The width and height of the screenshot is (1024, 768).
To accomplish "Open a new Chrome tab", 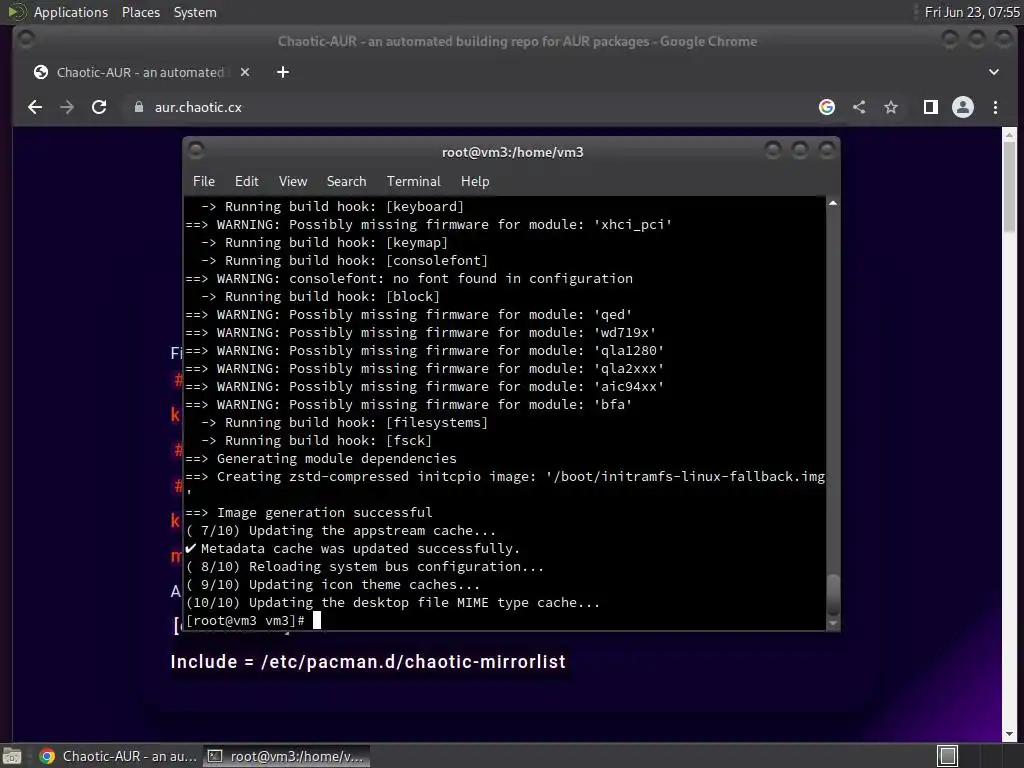I will (283, 72).
